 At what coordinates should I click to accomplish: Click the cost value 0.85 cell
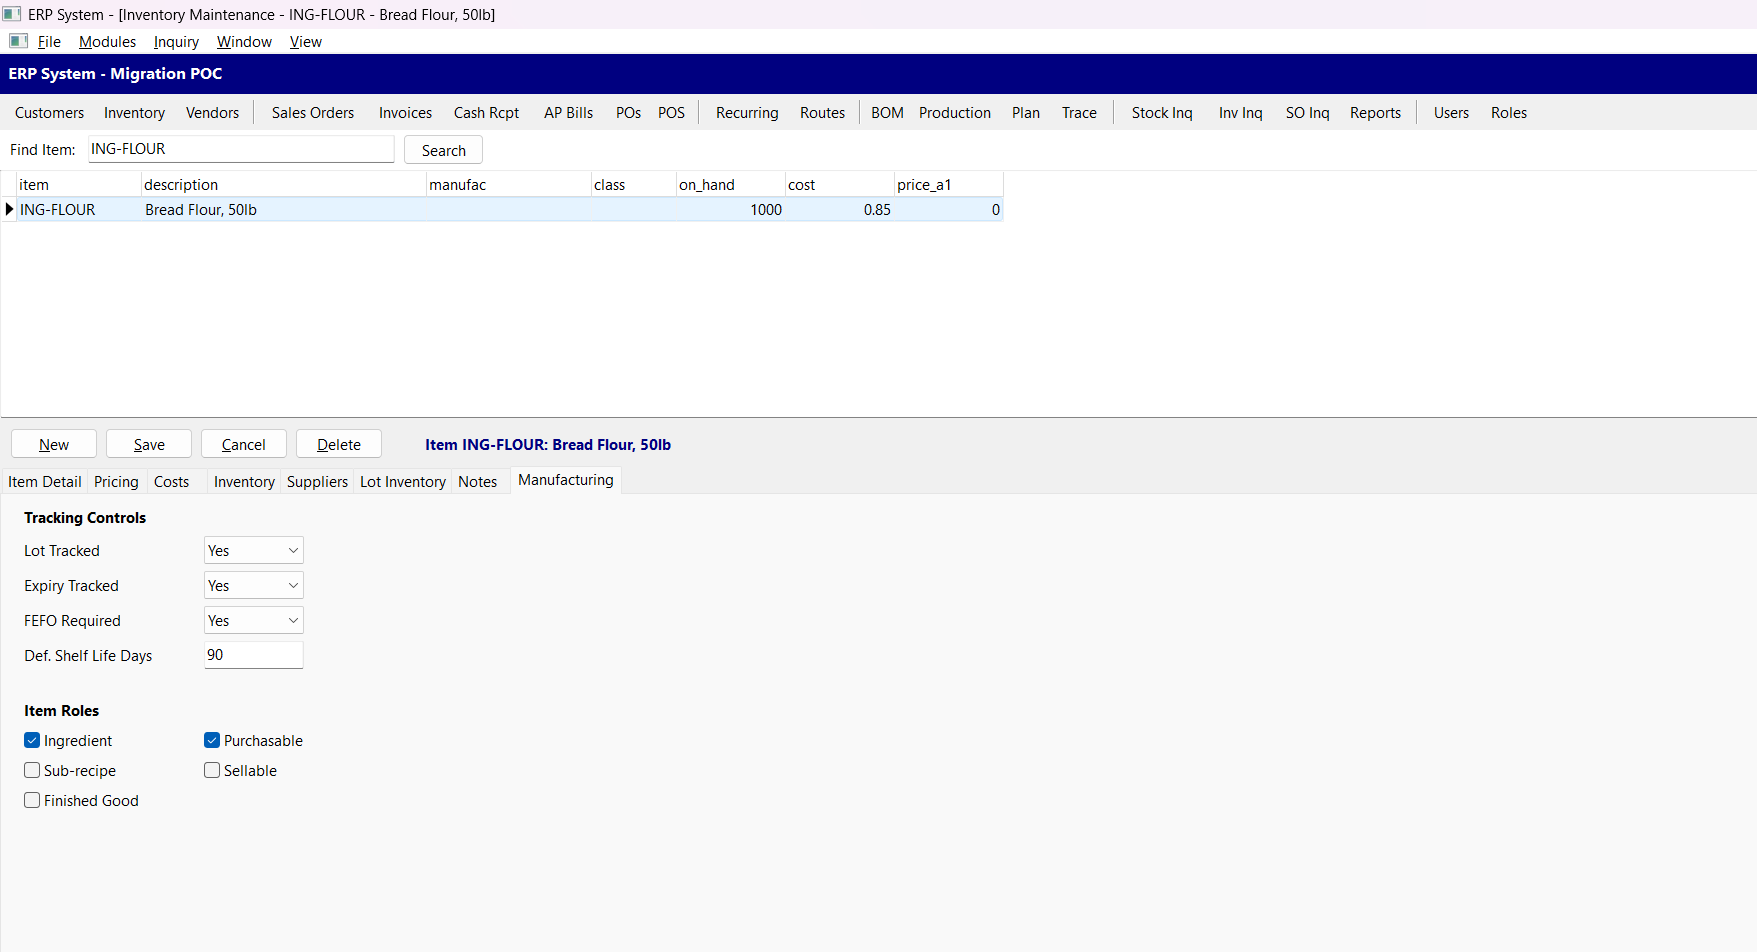pyautogui.click(x=839, y=209)
